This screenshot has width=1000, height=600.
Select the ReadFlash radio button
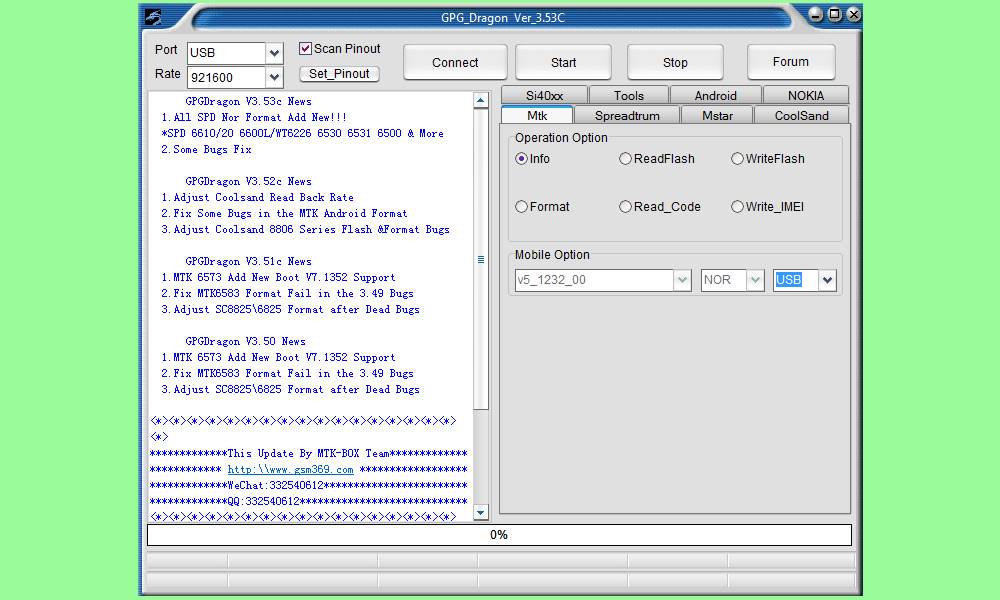coord(626,159)
